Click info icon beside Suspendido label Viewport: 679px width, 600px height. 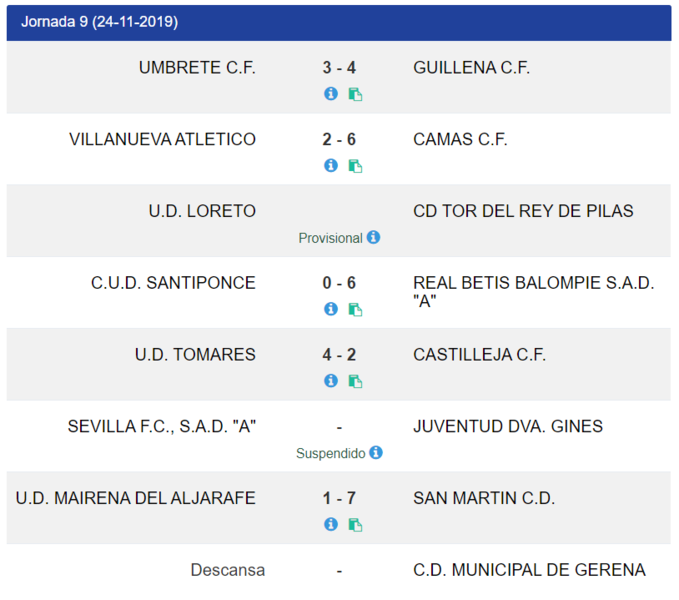[376, 452]
